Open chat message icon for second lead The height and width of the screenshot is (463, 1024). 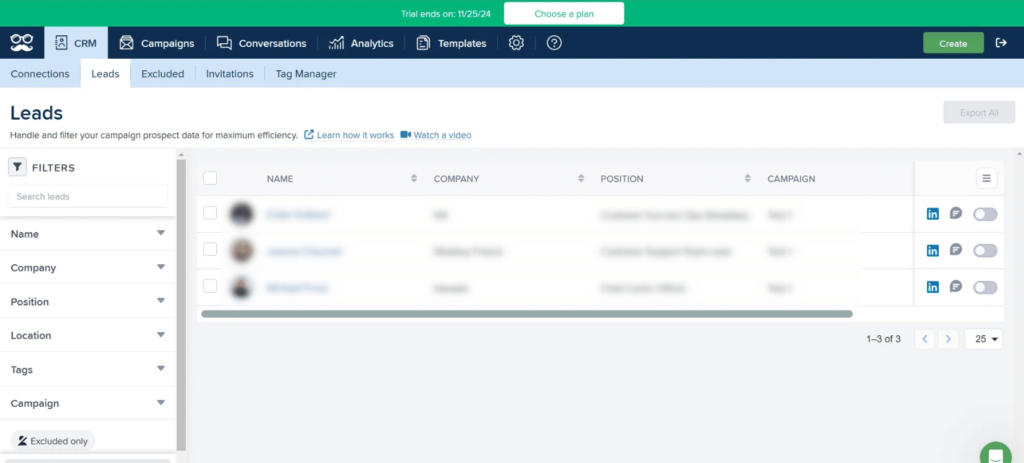(x=956, y=250)
